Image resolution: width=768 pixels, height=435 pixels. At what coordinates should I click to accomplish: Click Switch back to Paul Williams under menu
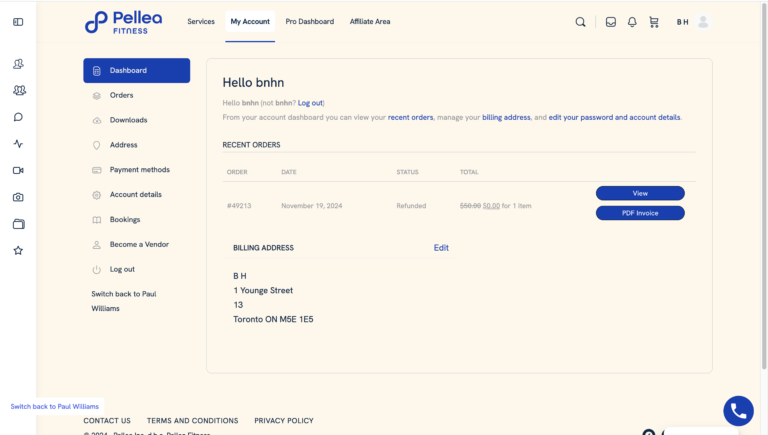point(124,301)
